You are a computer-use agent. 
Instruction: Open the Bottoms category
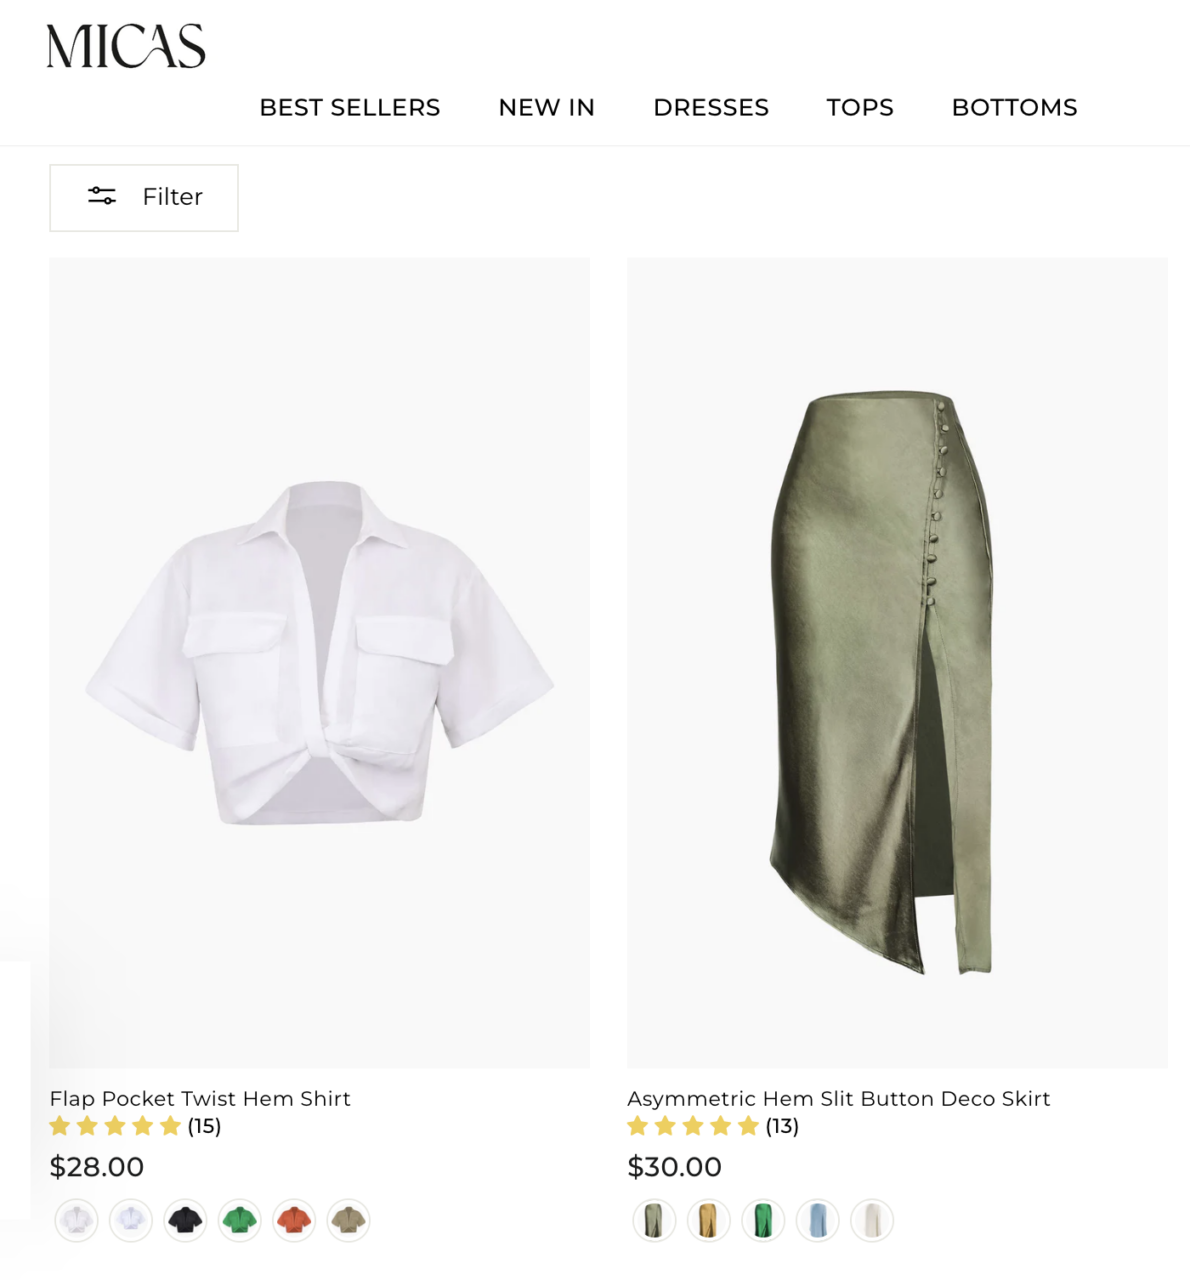1014,107
